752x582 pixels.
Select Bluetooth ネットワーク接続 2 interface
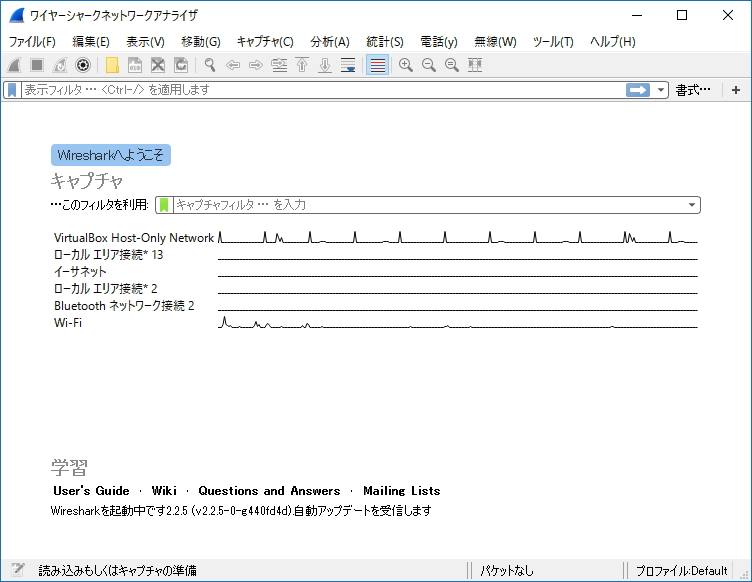pos(376,305)
